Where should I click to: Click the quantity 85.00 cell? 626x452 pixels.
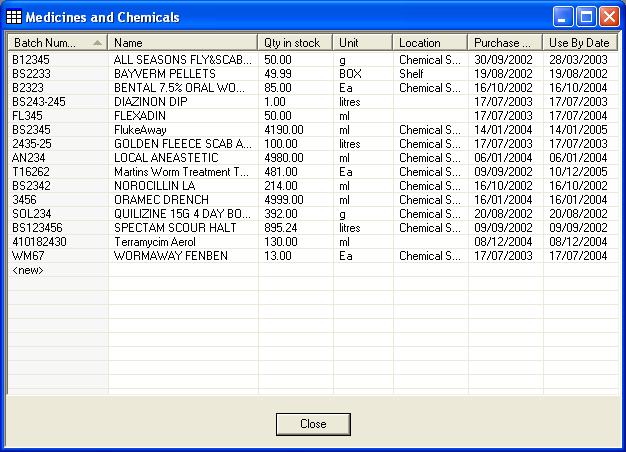pos(296,88)
